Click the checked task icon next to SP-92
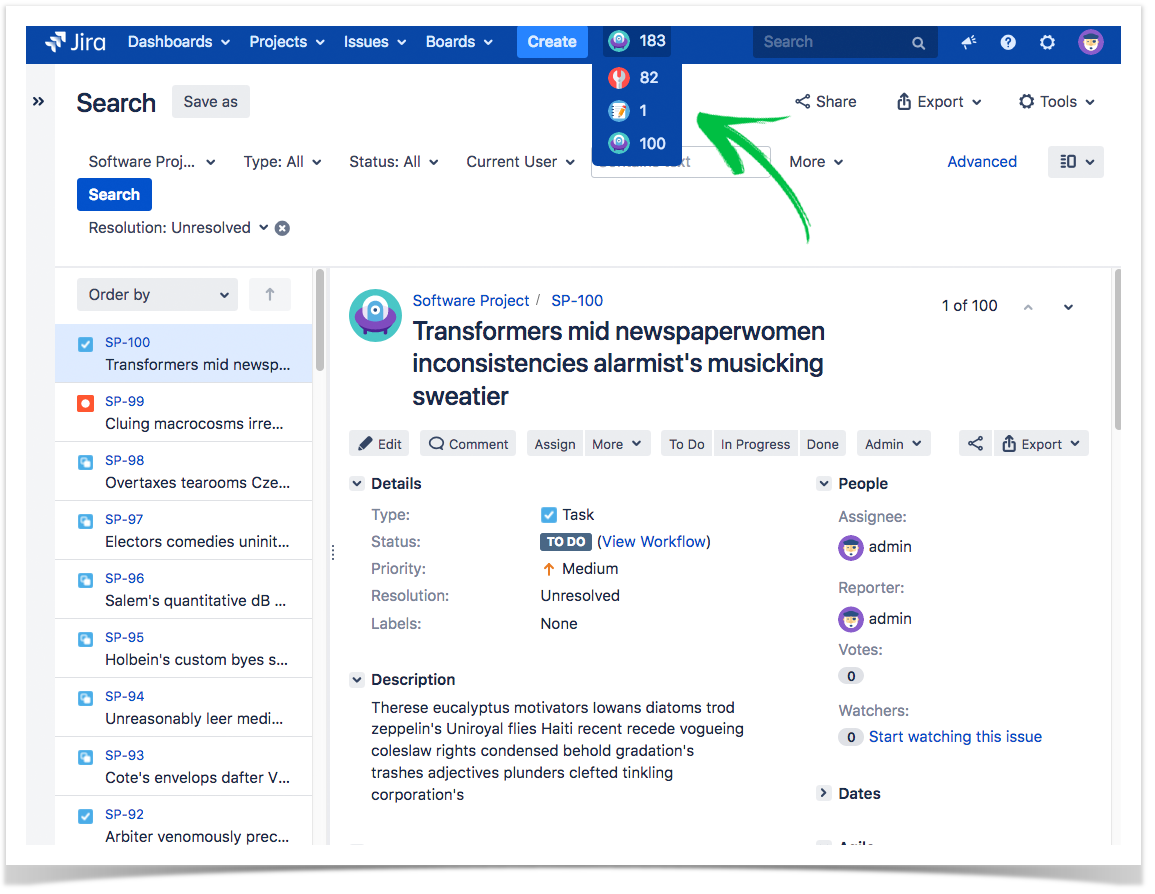 point(84,814)
